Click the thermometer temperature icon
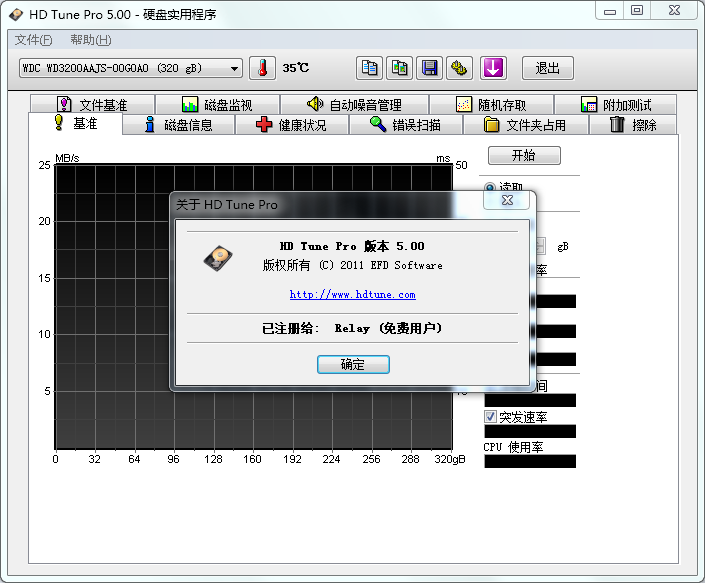This screenshot has width=705, height=583. pyautogui.click(x=262, y=68)
